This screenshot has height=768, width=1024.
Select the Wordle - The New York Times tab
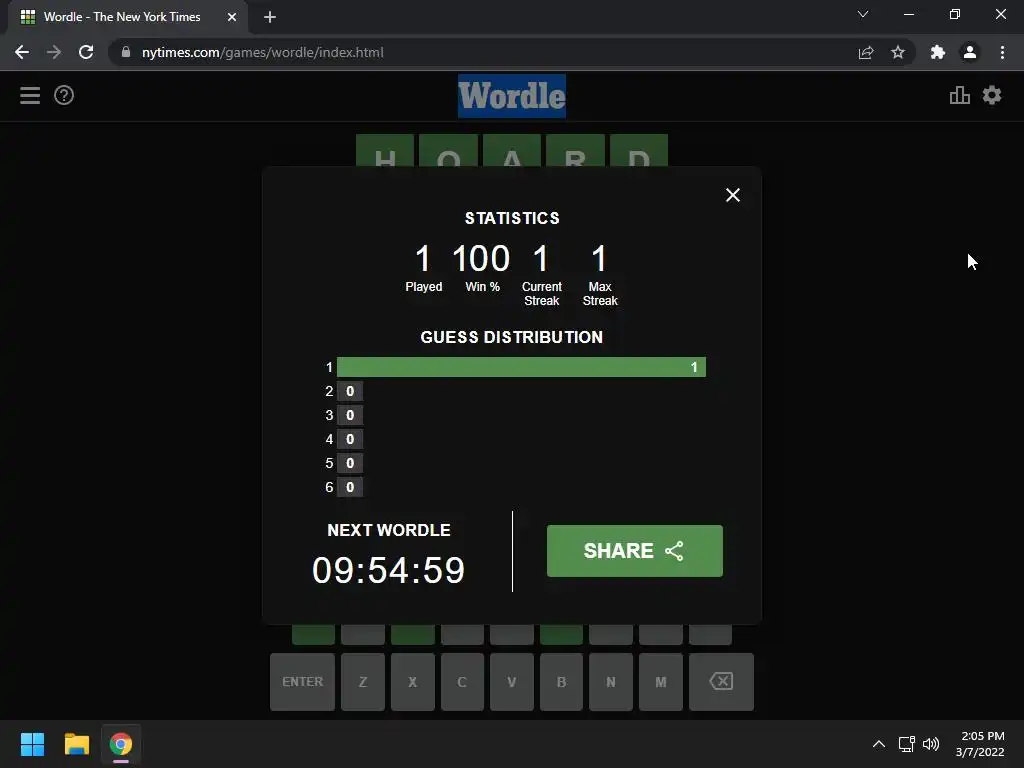click(x=128, y=17)
